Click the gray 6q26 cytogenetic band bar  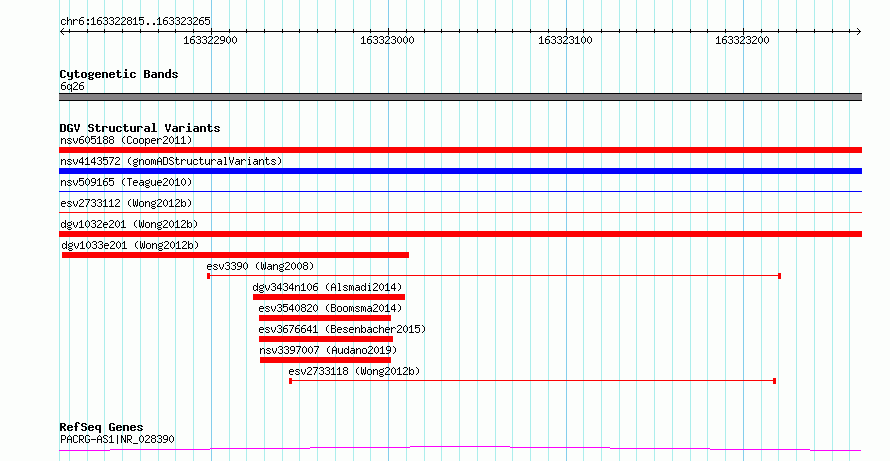click(x=460, y=97)
